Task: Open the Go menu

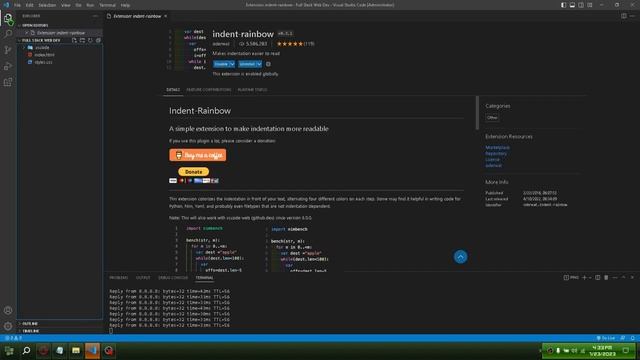Action: pos(78,5)
